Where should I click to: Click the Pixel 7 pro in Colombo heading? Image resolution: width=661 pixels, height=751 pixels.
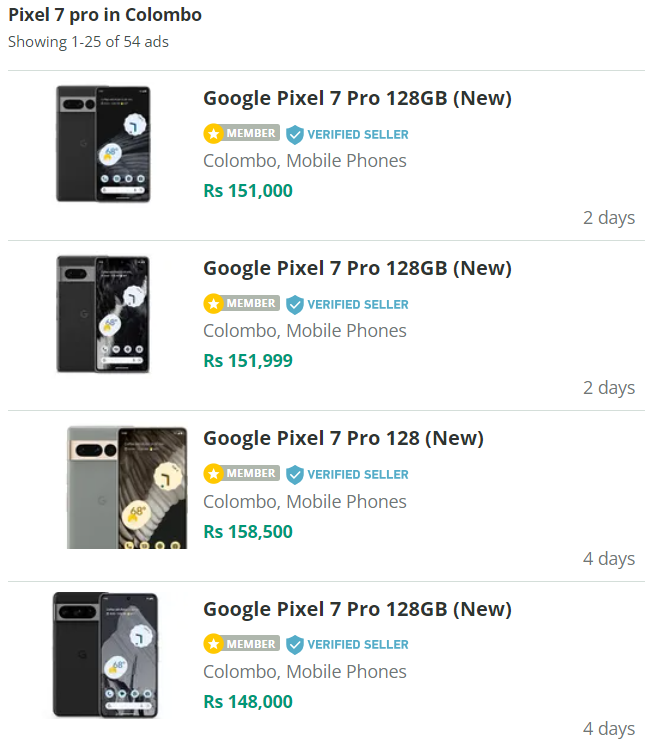(x=105, y=15)
